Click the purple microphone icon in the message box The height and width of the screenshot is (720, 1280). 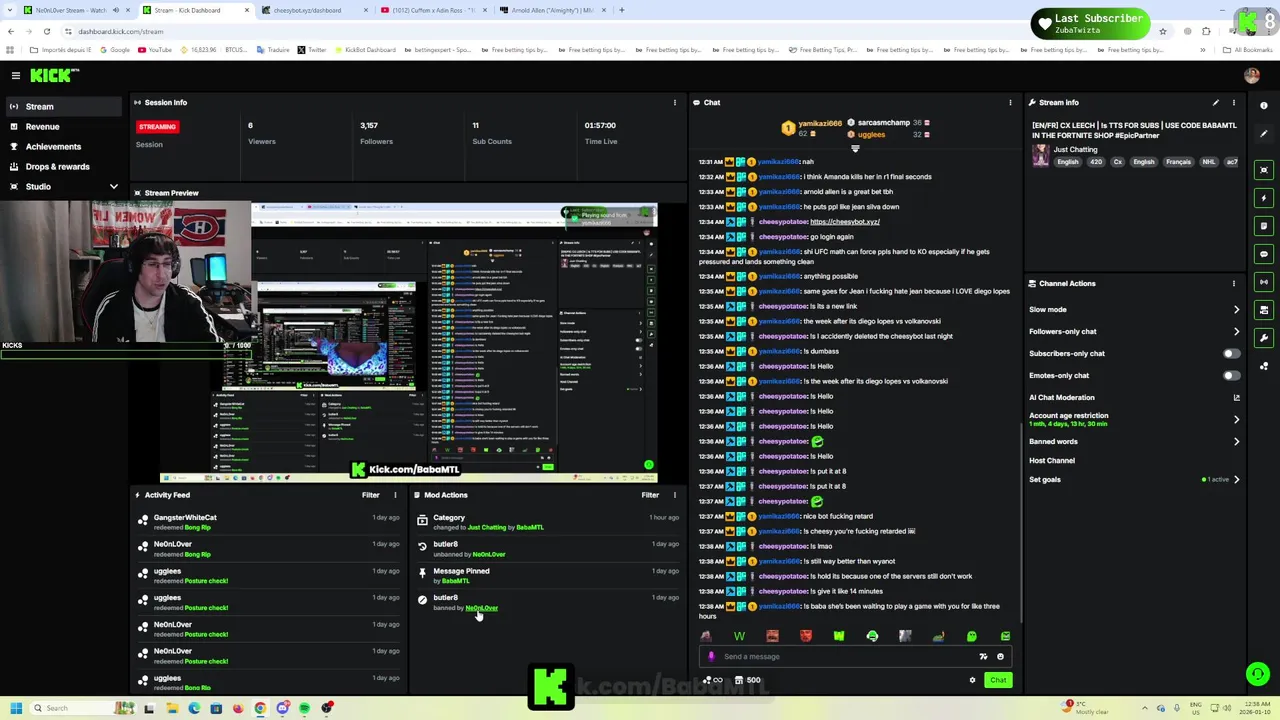click(x=711, y=657)
